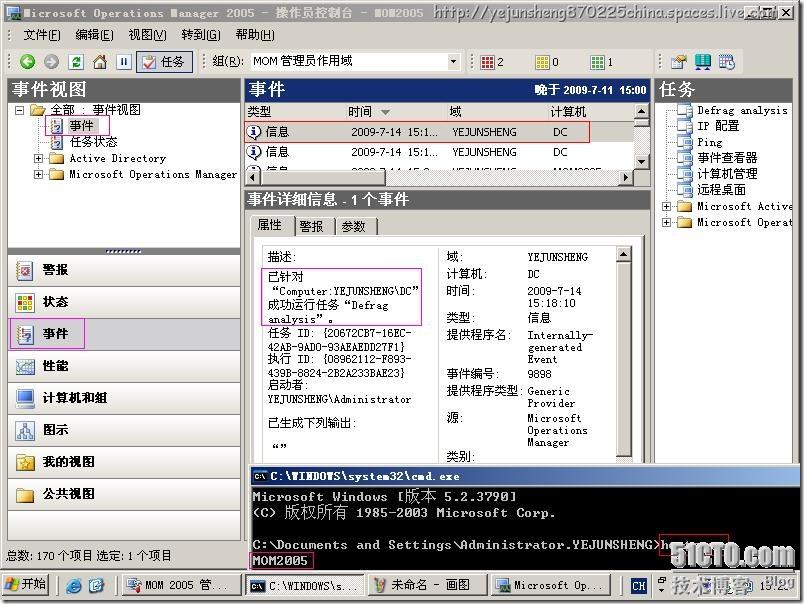Expand Microsoft Operations Manager tree folder
Image resolution: width=804 pixels, height=604 pixels.
pyautogui.click(x=38, y=174)
